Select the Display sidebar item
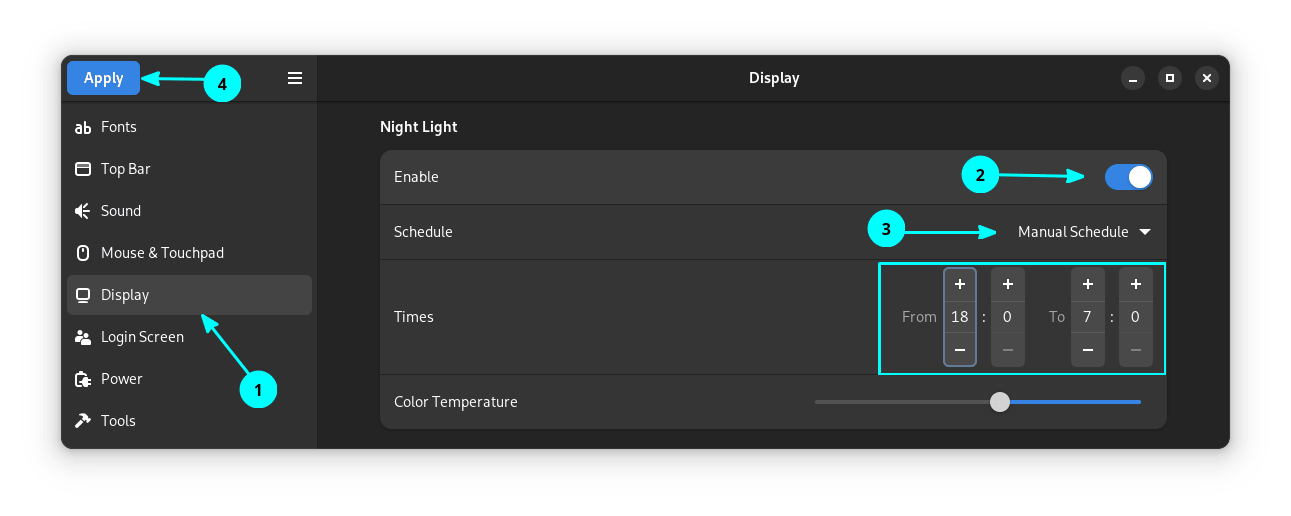This screenshot has width=1291, height=516. pyautogui.click(x=189, y=295)
